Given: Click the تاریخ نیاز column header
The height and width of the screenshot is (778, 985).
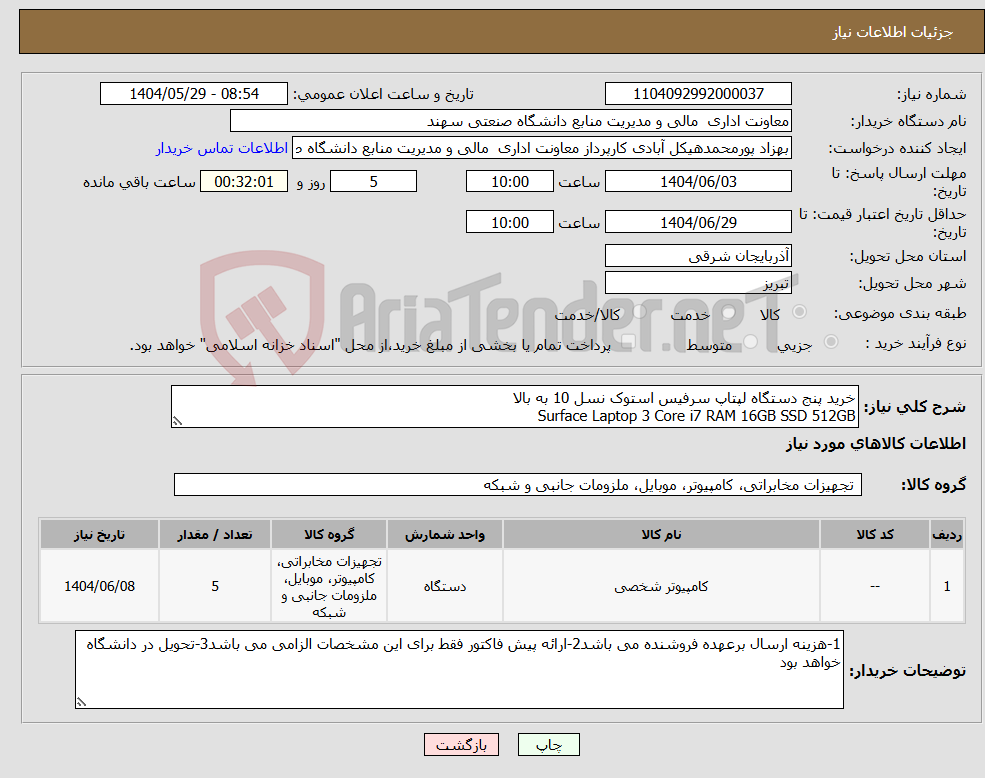Looking at the screenshot, I should tap(99, 534).
